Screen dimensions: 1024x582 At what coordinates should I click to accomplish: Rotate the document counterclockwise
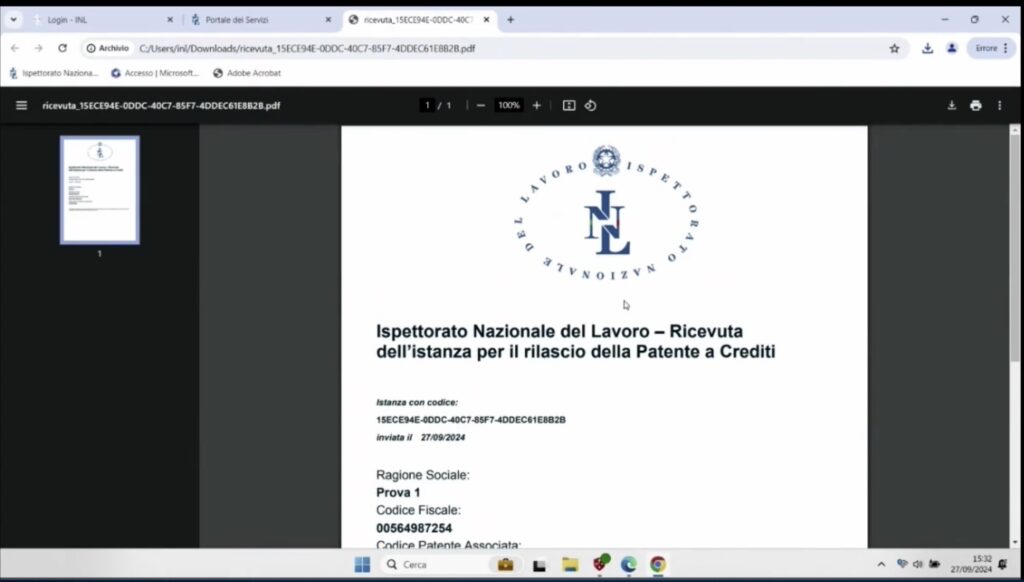tap(590, 105)
